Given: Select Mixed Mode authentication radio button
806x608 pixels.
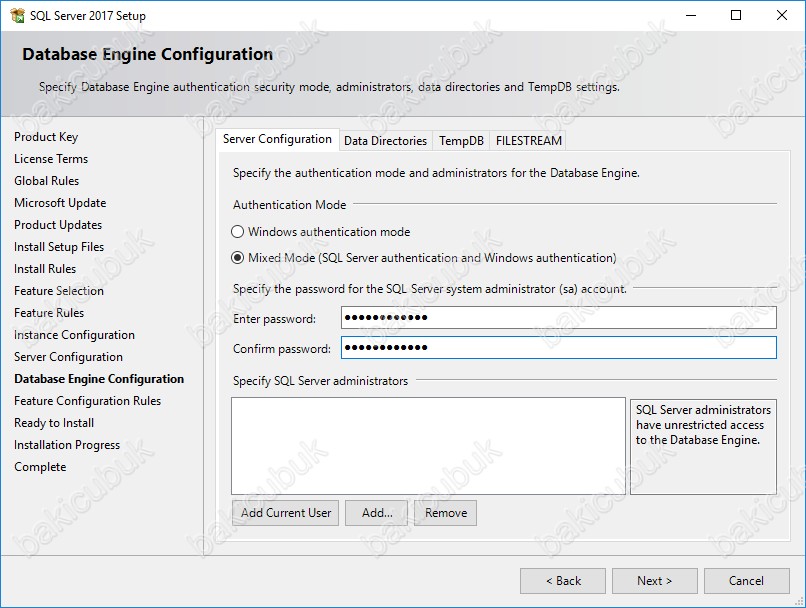Looking at the screenshot, I should 238,258.
